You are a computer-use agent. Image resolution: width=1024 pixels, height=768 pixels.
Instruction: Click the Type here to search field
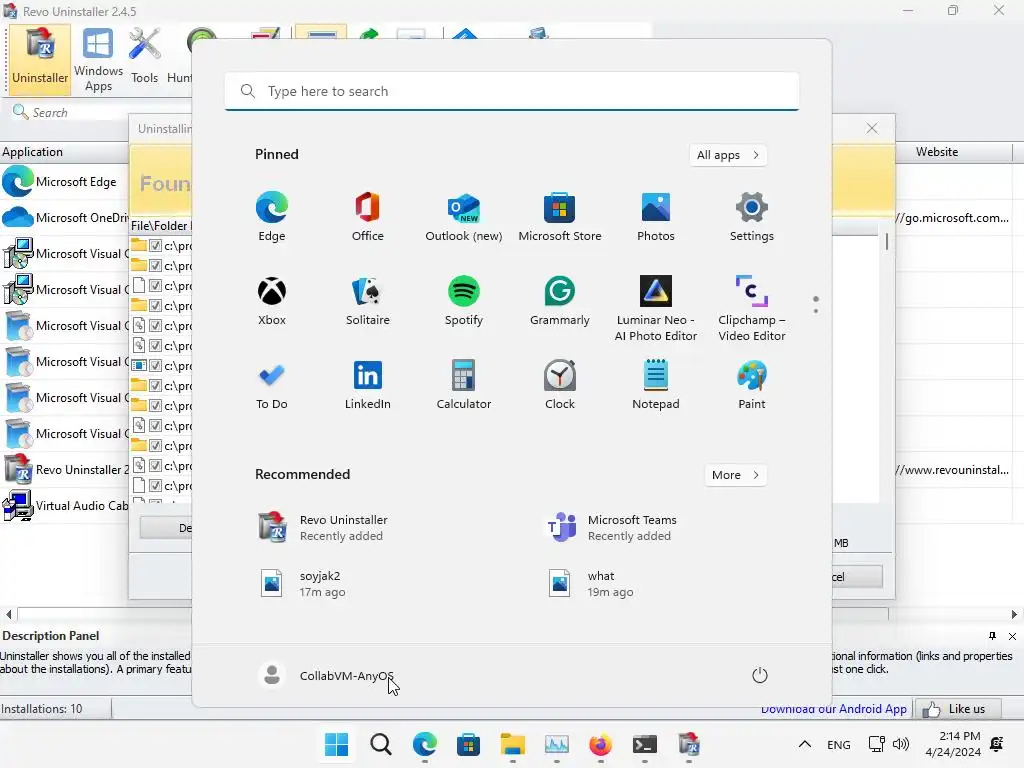tap(512, 91)
